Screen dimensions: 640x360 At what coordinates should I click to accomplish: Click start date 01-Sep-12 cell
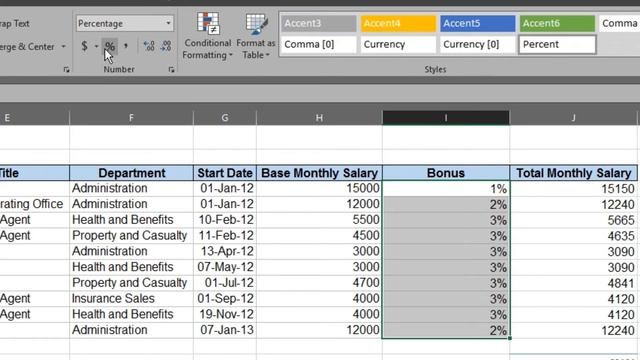click(x=225, y=299)
